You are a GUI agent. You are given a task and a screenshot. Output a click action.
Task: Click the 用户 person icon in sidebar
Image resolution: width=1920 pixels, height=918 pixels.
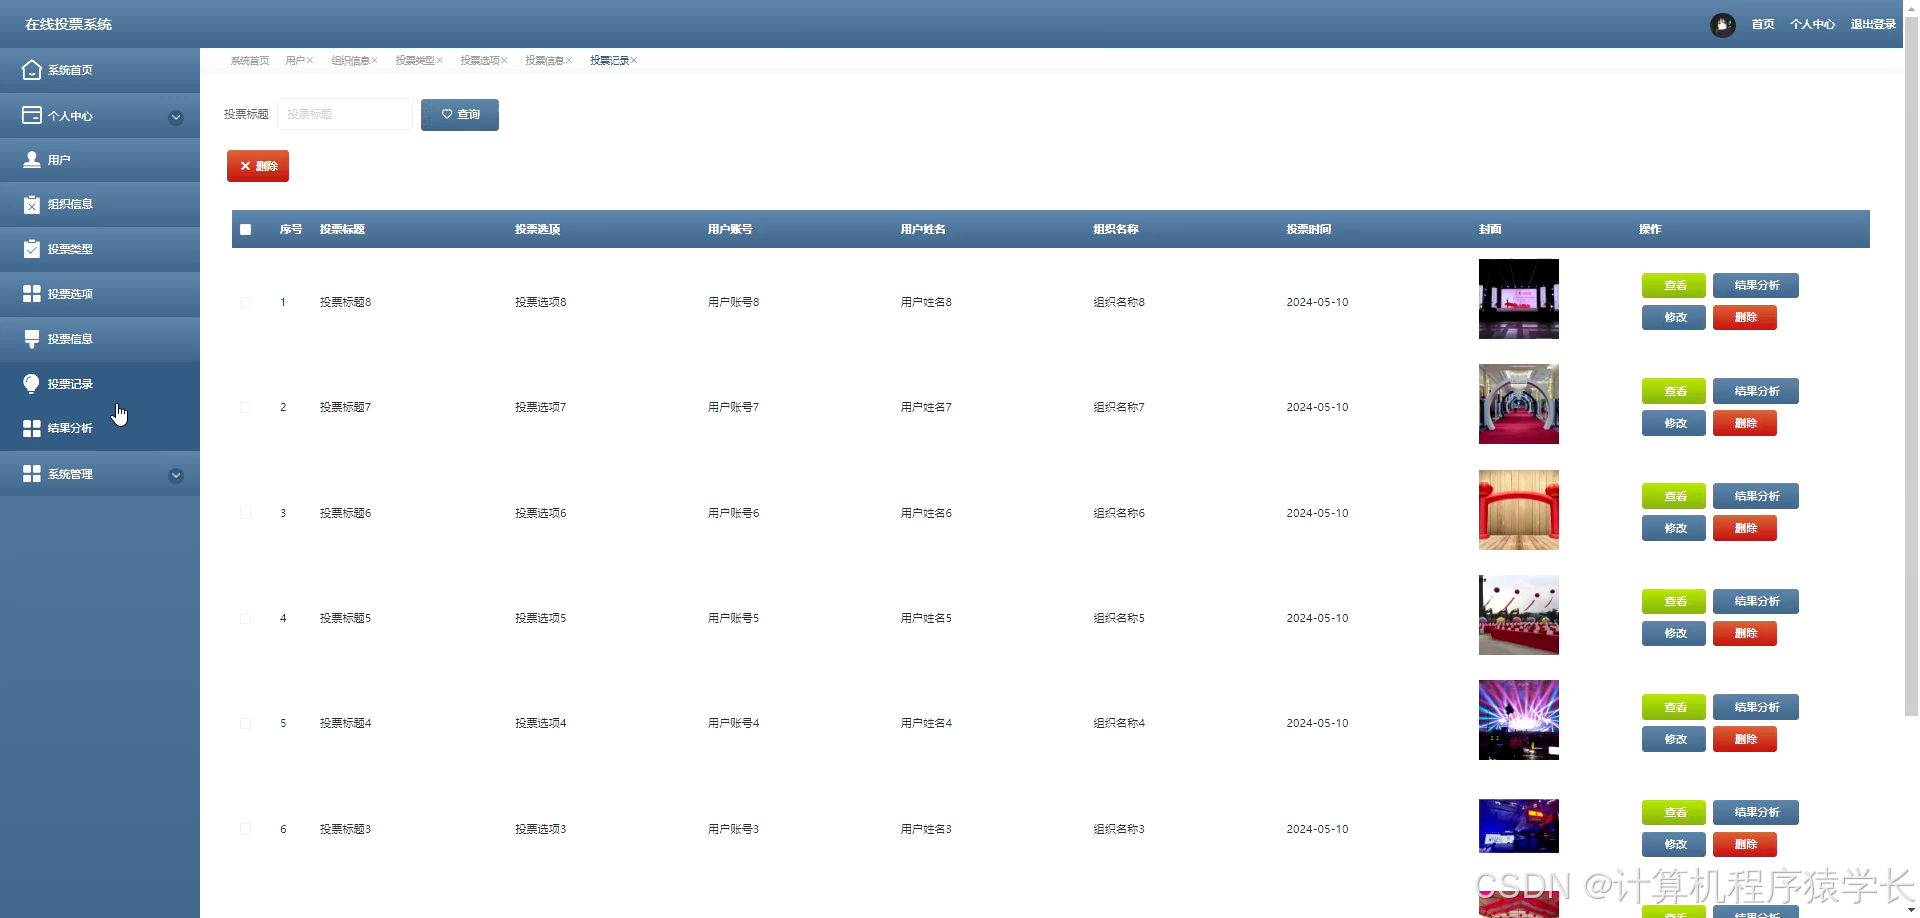pos(32,159)
